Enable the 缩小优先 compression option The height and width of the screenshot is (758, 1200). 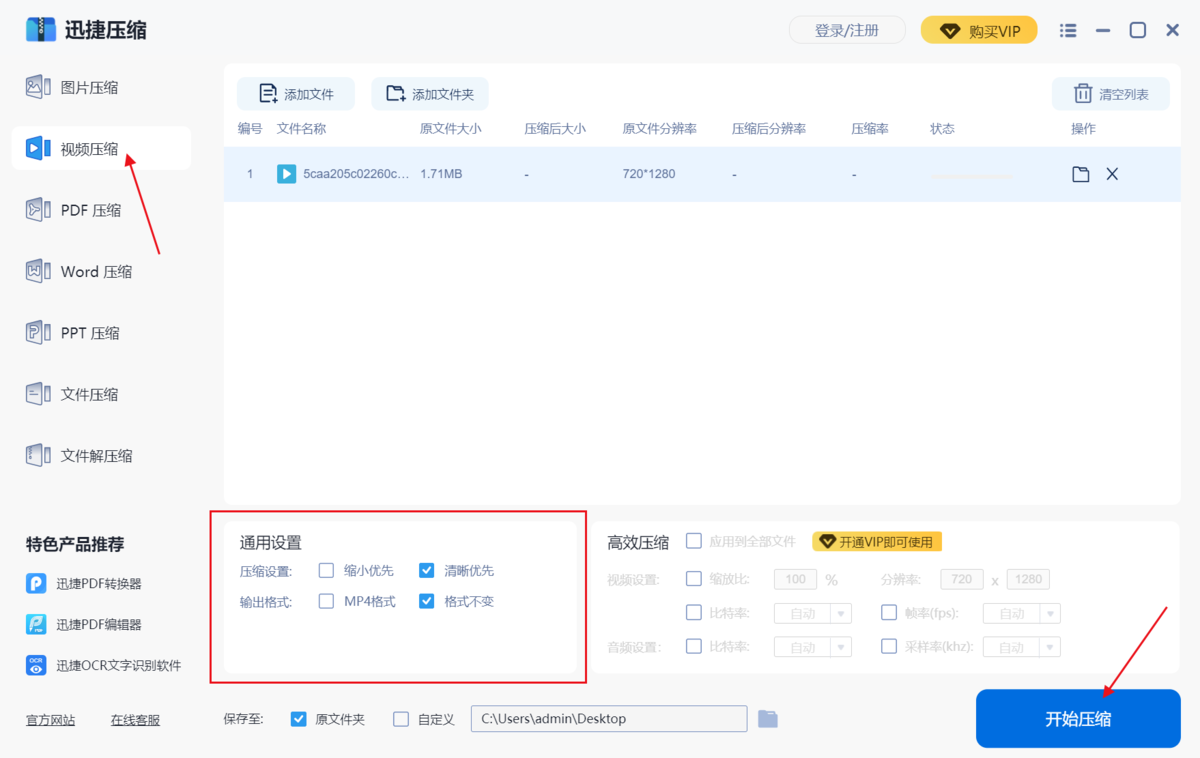327,570
